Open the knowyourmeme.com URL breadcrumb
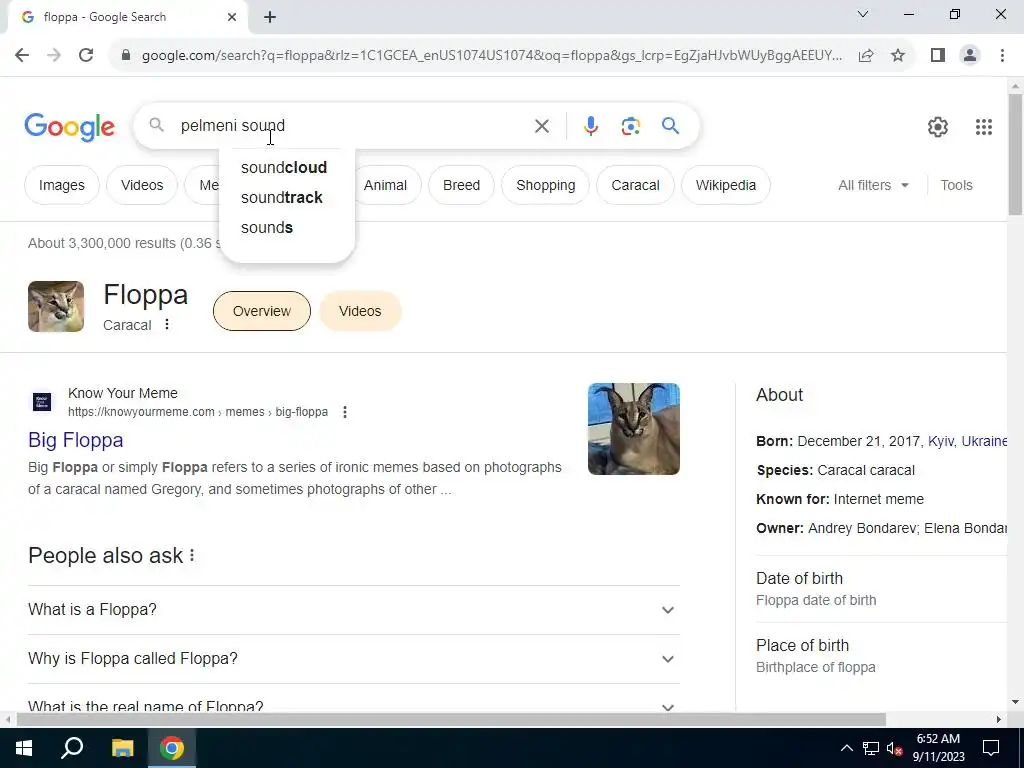Viewport: 1024px width, 768px height. pos(198,412)
